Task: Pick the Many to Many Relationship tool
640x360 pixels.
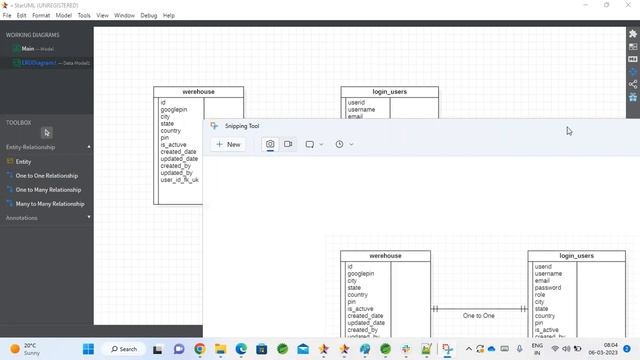Action: [x=50, y=204]
